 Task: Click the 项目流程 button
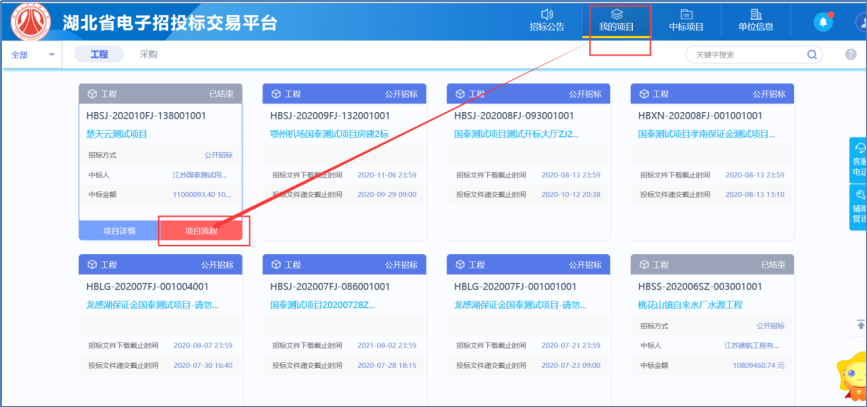pyautogui.click(x=203, y=230)
